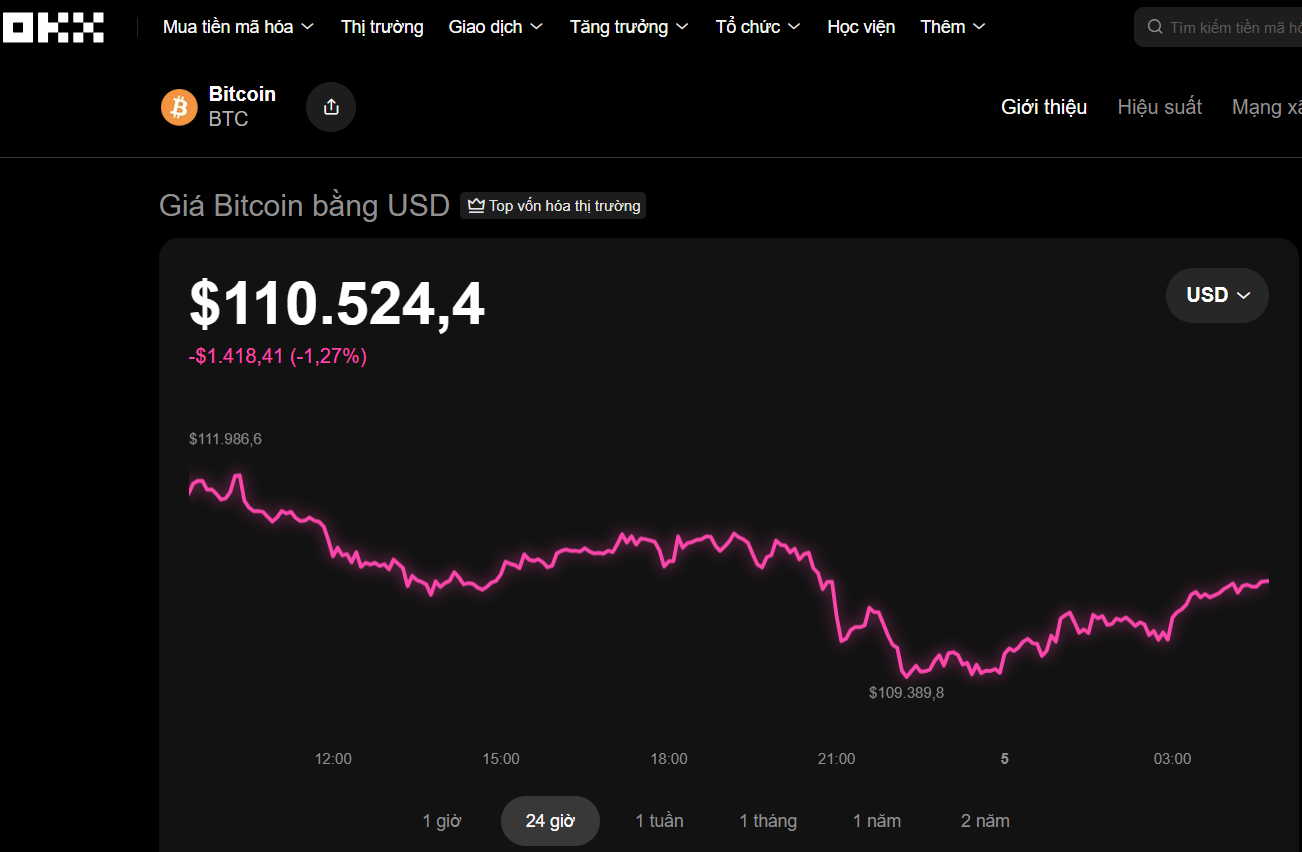Open the Thị trường menu item

pos(382,27)
